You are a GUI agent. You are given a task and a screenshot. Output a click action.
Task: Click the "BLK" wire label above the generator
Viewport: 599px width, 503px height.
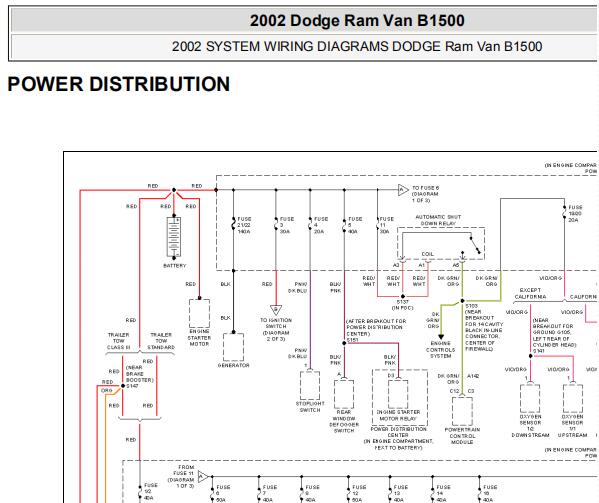pos(225,318)
